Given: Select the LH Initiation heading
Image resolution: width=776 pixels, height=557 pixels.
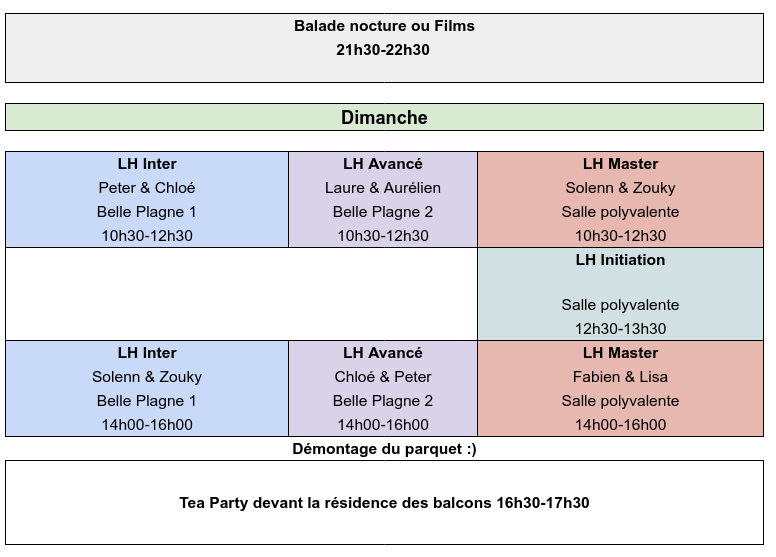Looking at the screenshot, I should click(620, 260).
